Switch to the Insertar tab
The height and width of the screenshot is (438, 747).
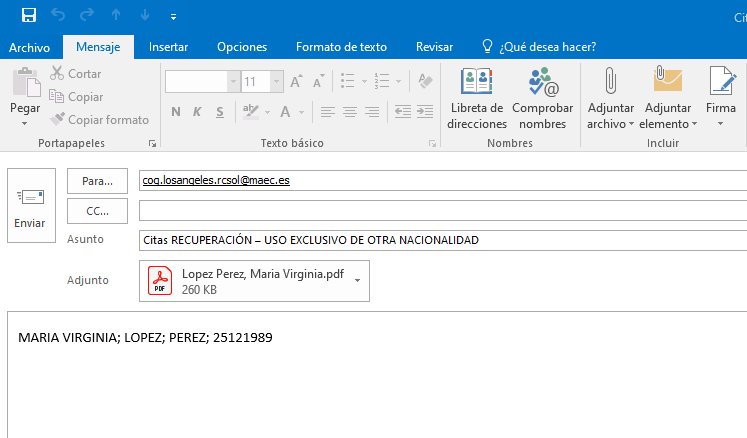coord(168,47)
